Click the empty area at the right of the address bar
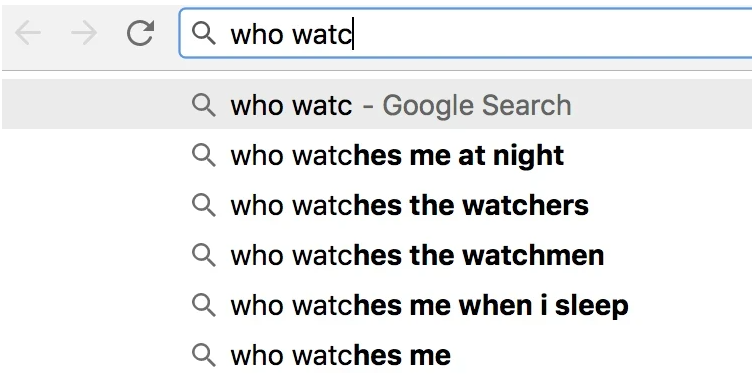 (553, 34)
